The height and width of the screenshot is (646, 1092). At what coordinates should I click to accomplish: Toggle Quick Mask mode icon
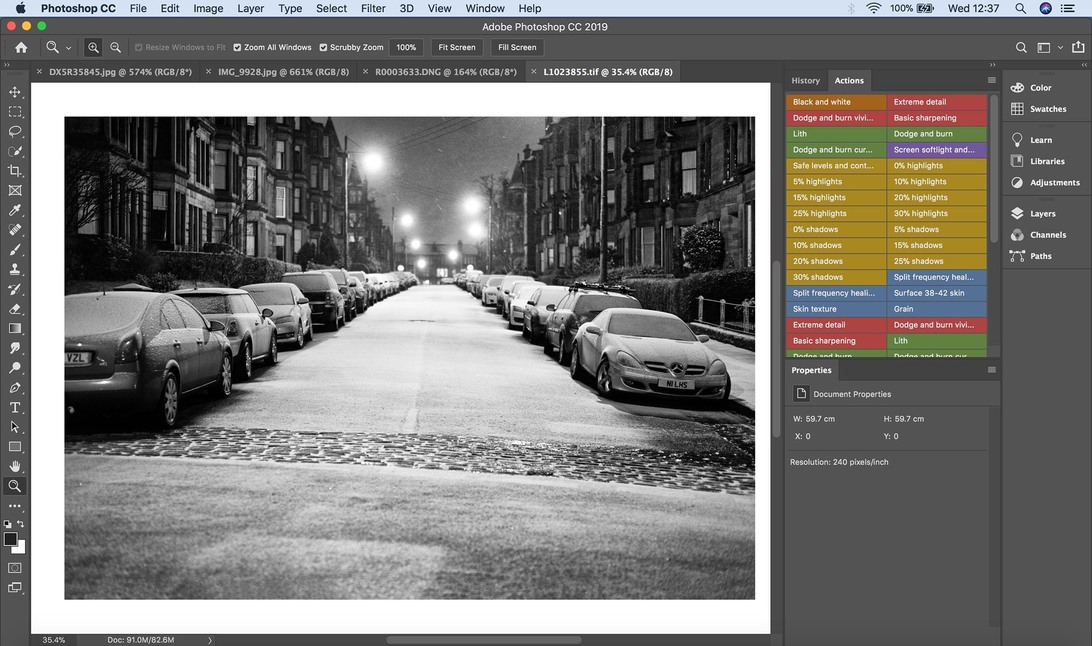click(x=15, y=568)
